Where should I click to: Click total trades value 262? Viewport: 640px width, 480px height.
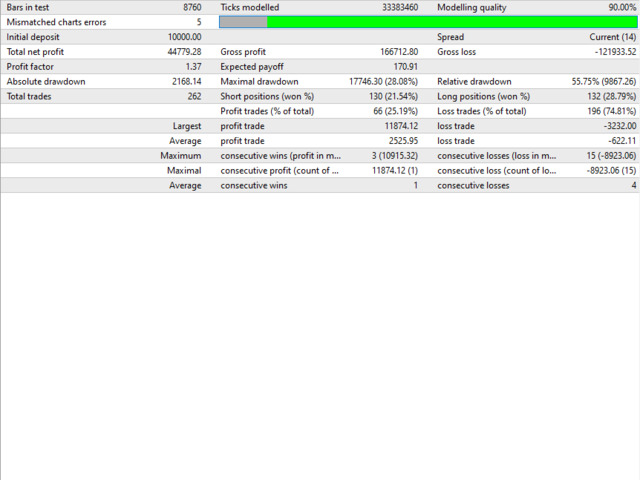tap(195, 96)
